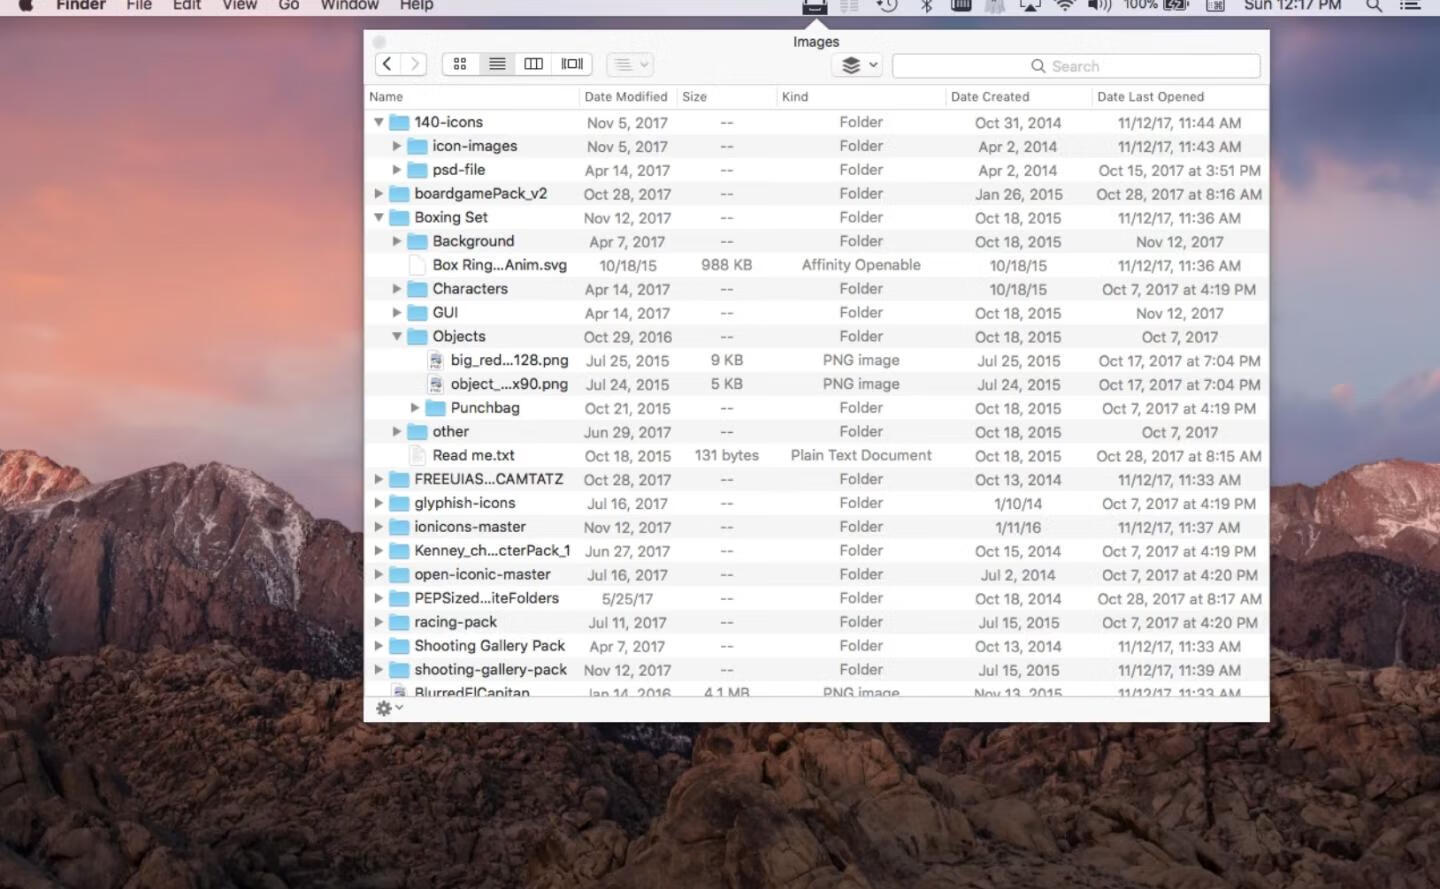Viewport: 1440px width, 889px height.
Task: Open the gear action menu at bottom
Action: 389,708
